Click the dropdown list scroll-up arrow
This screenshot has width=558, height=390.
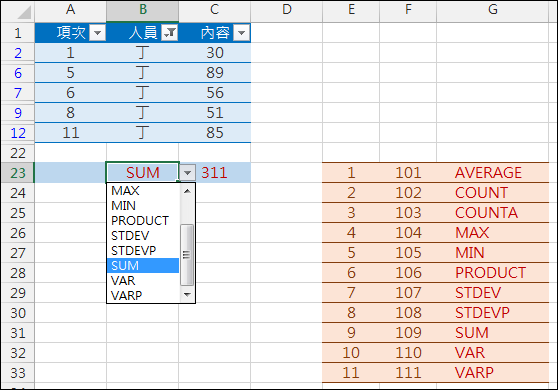coord(187,191)
